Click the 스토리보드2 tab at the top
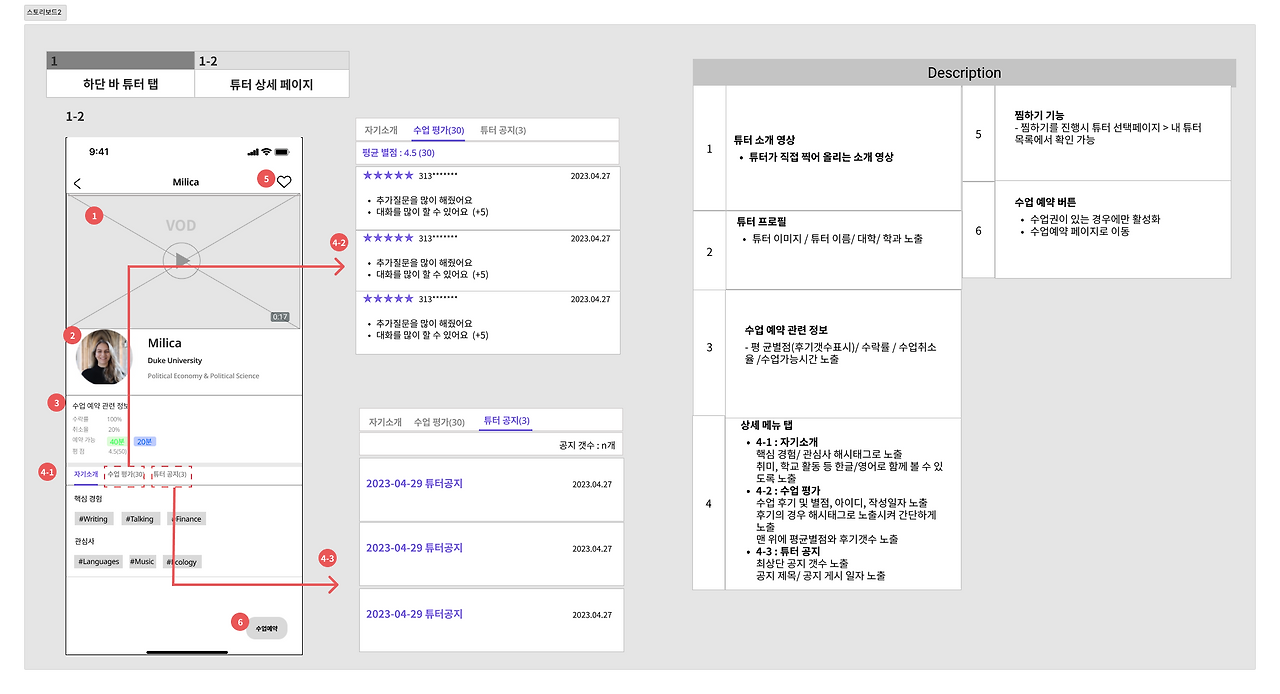The height and width of the screenshot is (694, 1280). [44, 12]
